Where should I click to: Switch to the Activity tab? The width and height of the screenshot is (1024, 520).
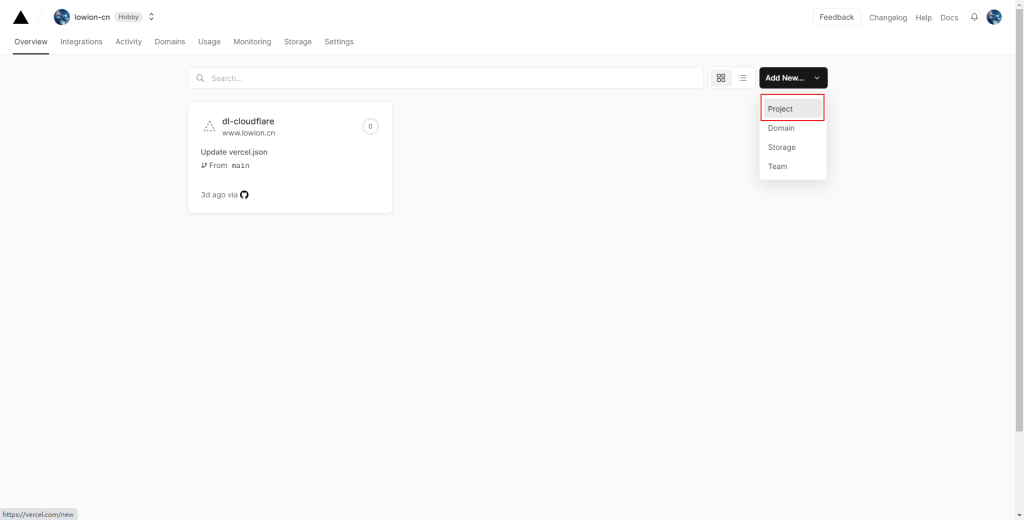[x=129, y=42]
